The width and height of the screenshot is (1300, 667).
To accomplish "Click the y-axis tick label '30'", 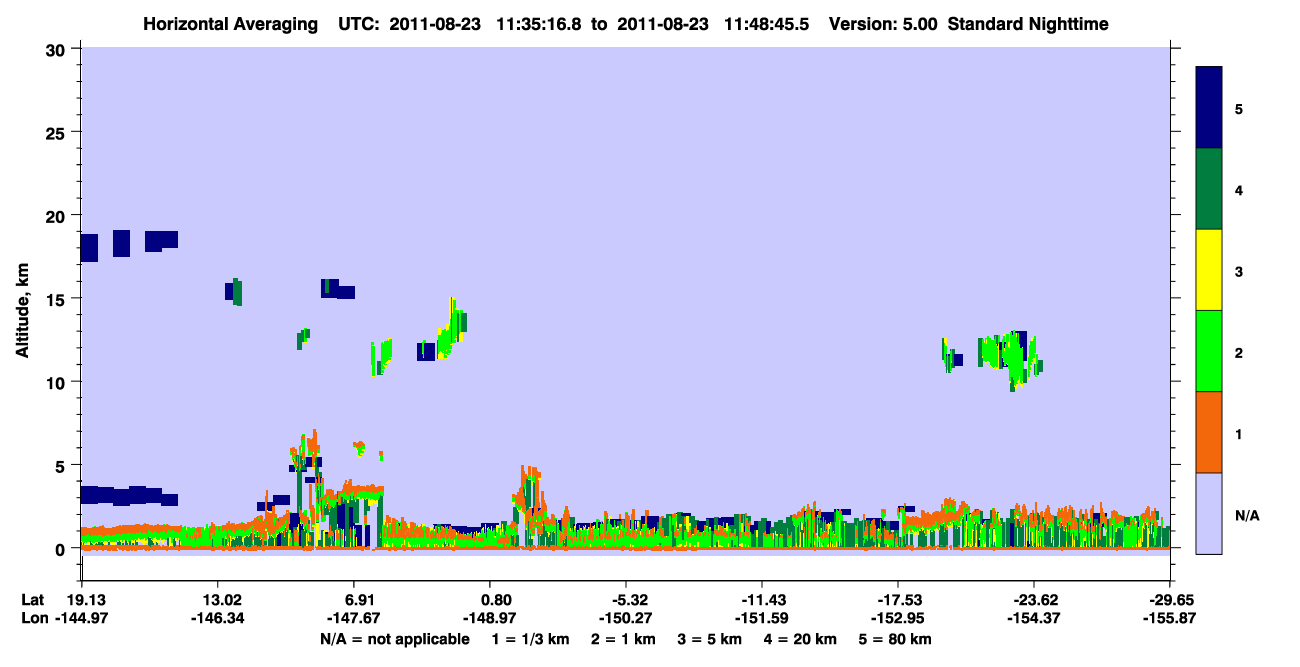I will coord(57,50).
